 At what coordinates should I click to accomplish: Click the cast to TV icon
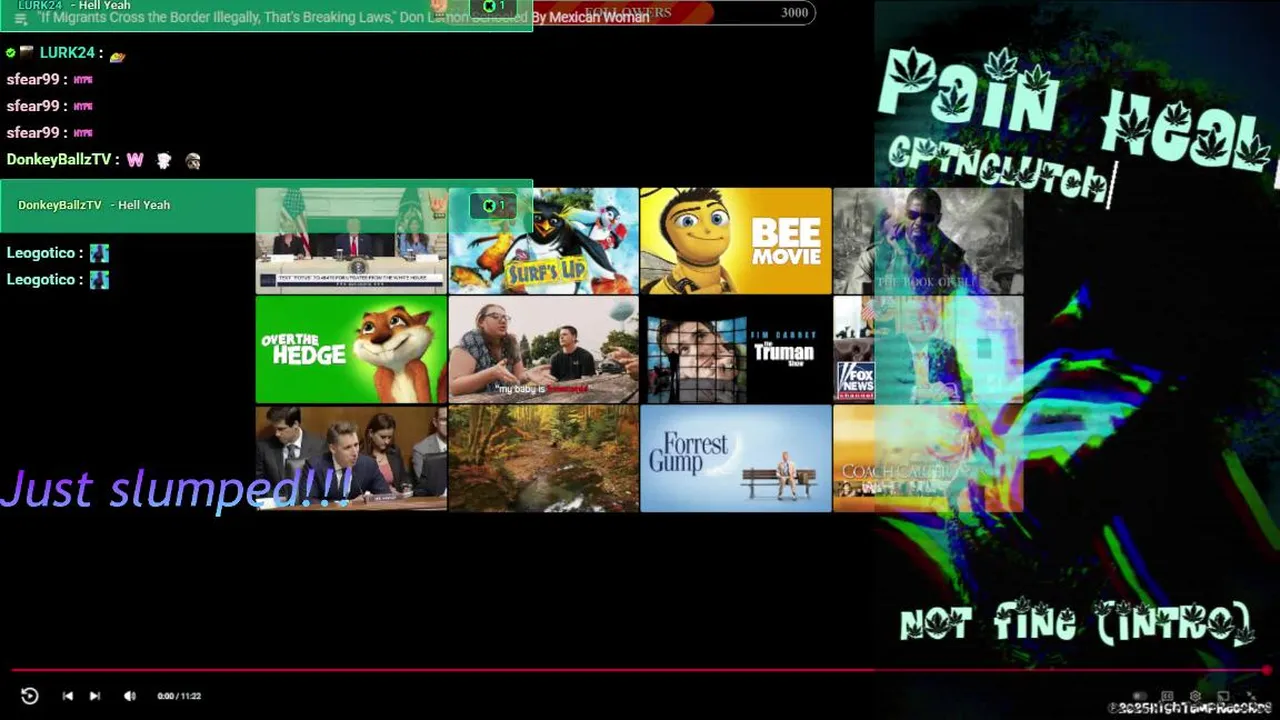(1222, 696)
